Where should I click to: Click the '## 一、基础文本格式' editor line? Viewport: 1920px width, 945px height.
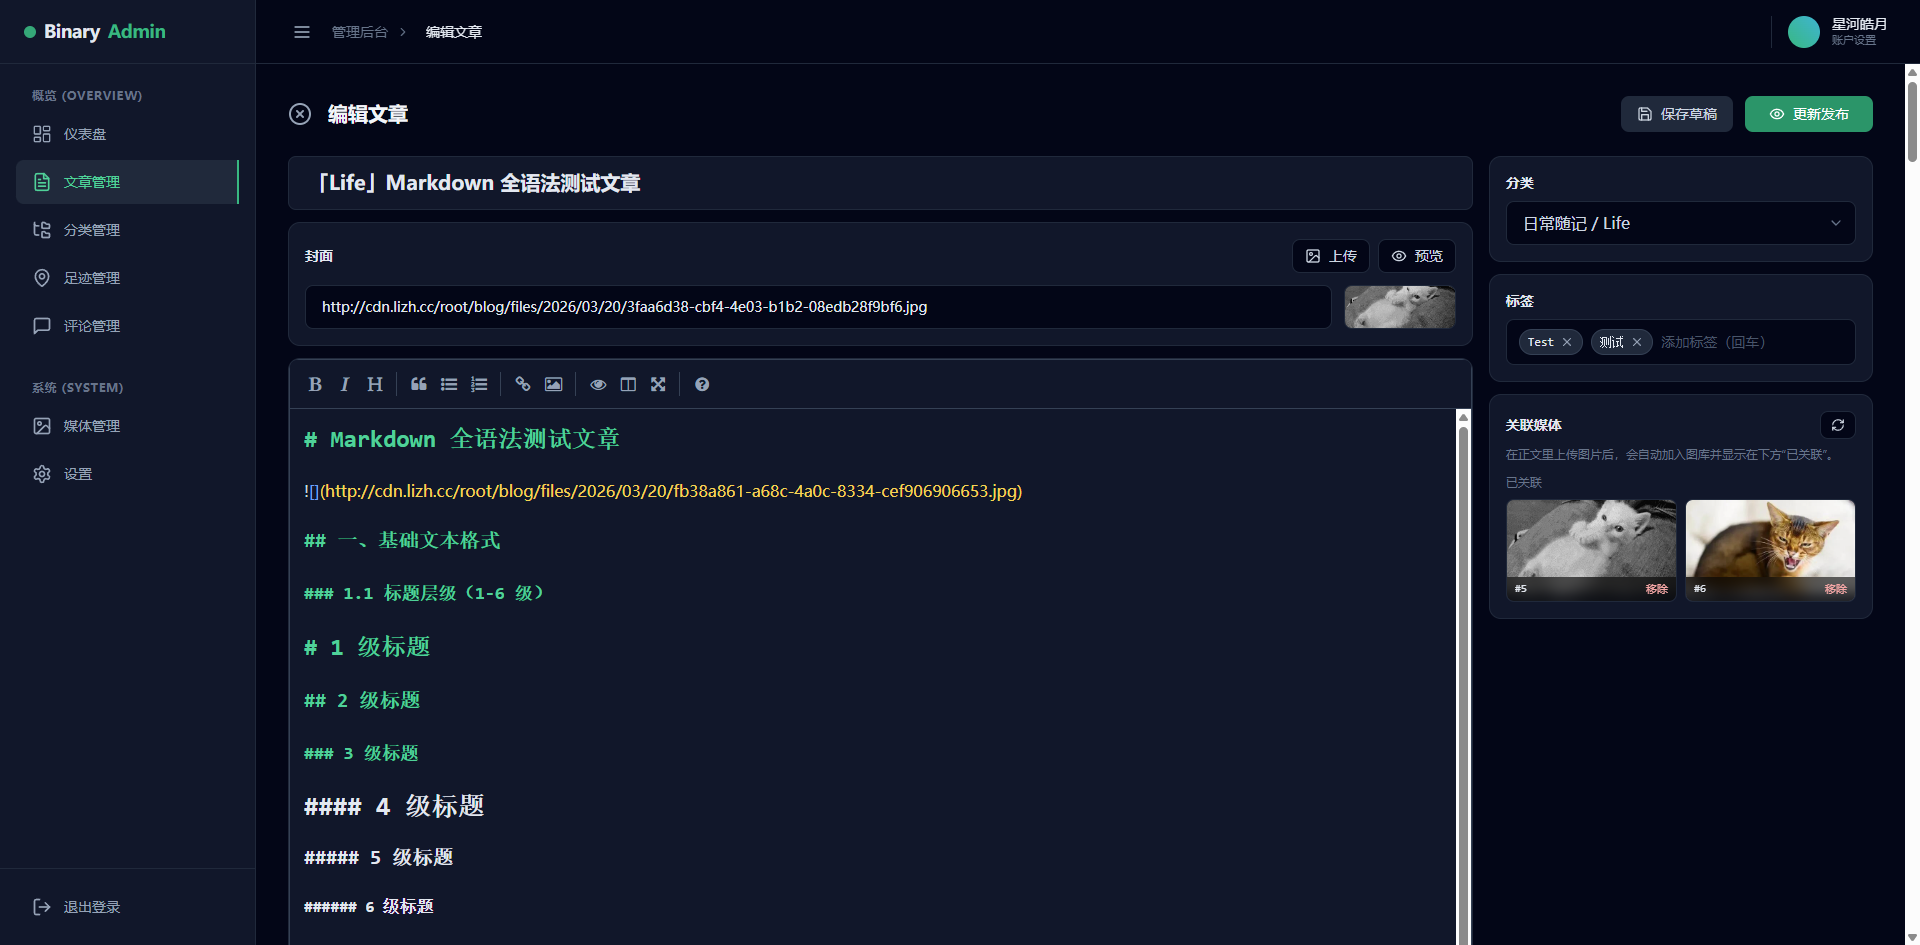coord(402,540)
